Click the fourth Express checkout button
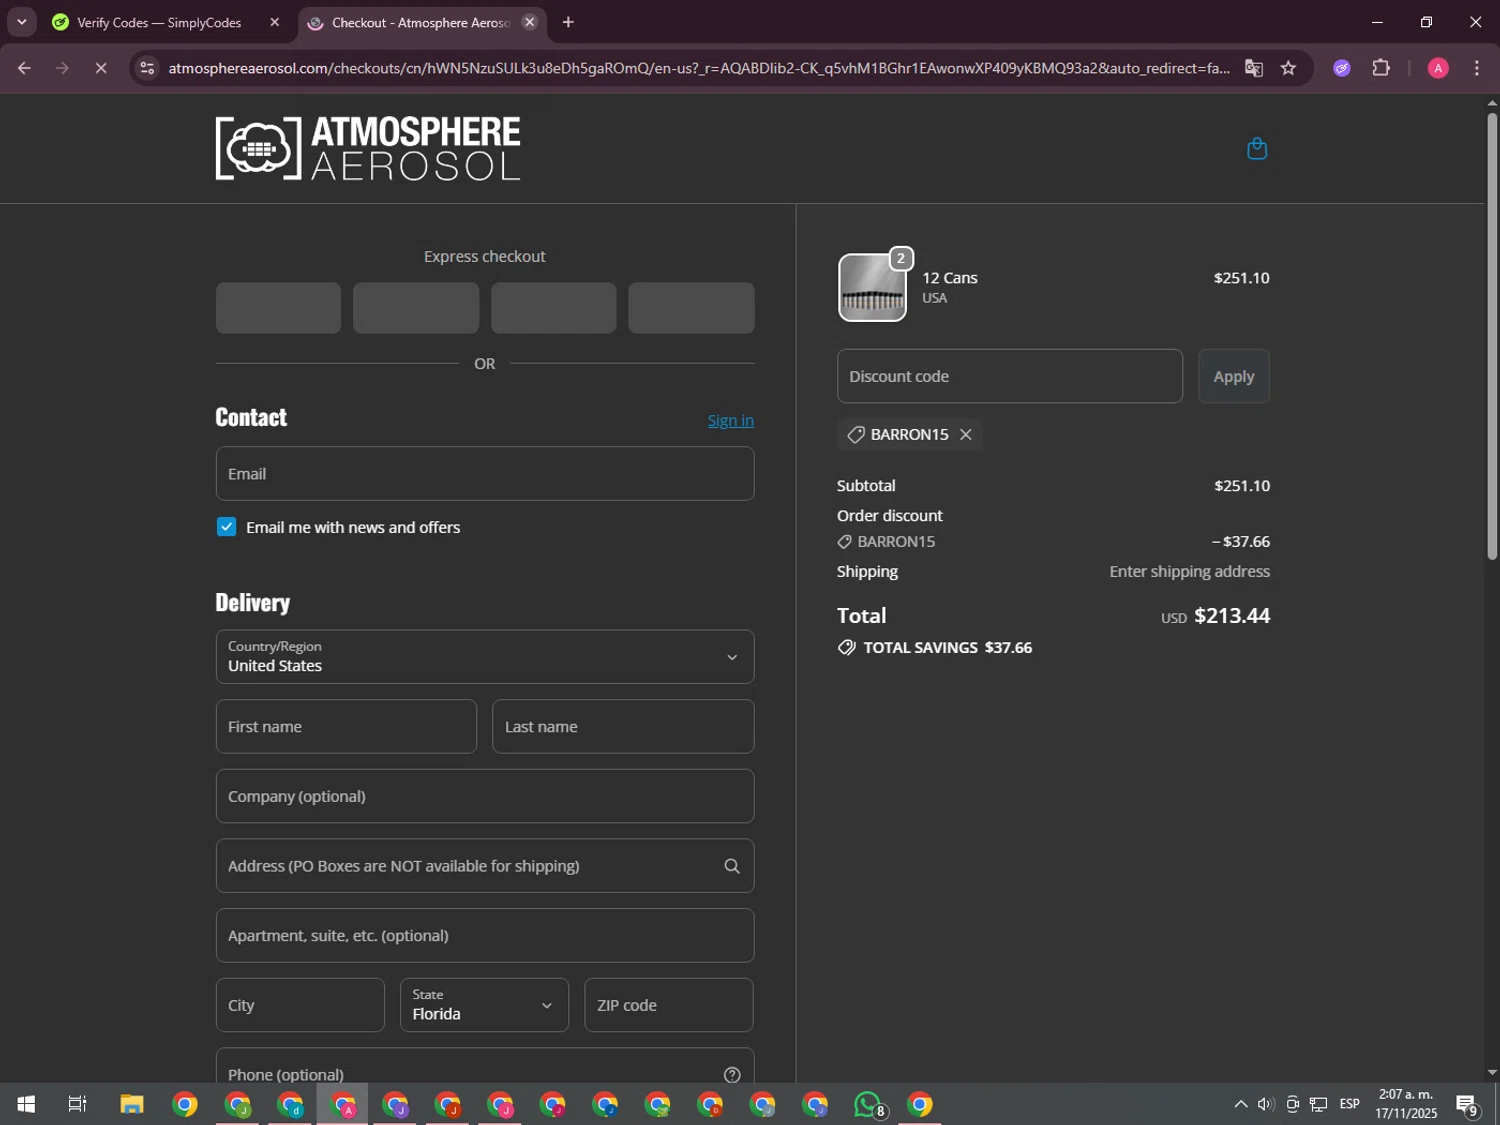The image size is (1500, 1125). (x=691, y=308)
